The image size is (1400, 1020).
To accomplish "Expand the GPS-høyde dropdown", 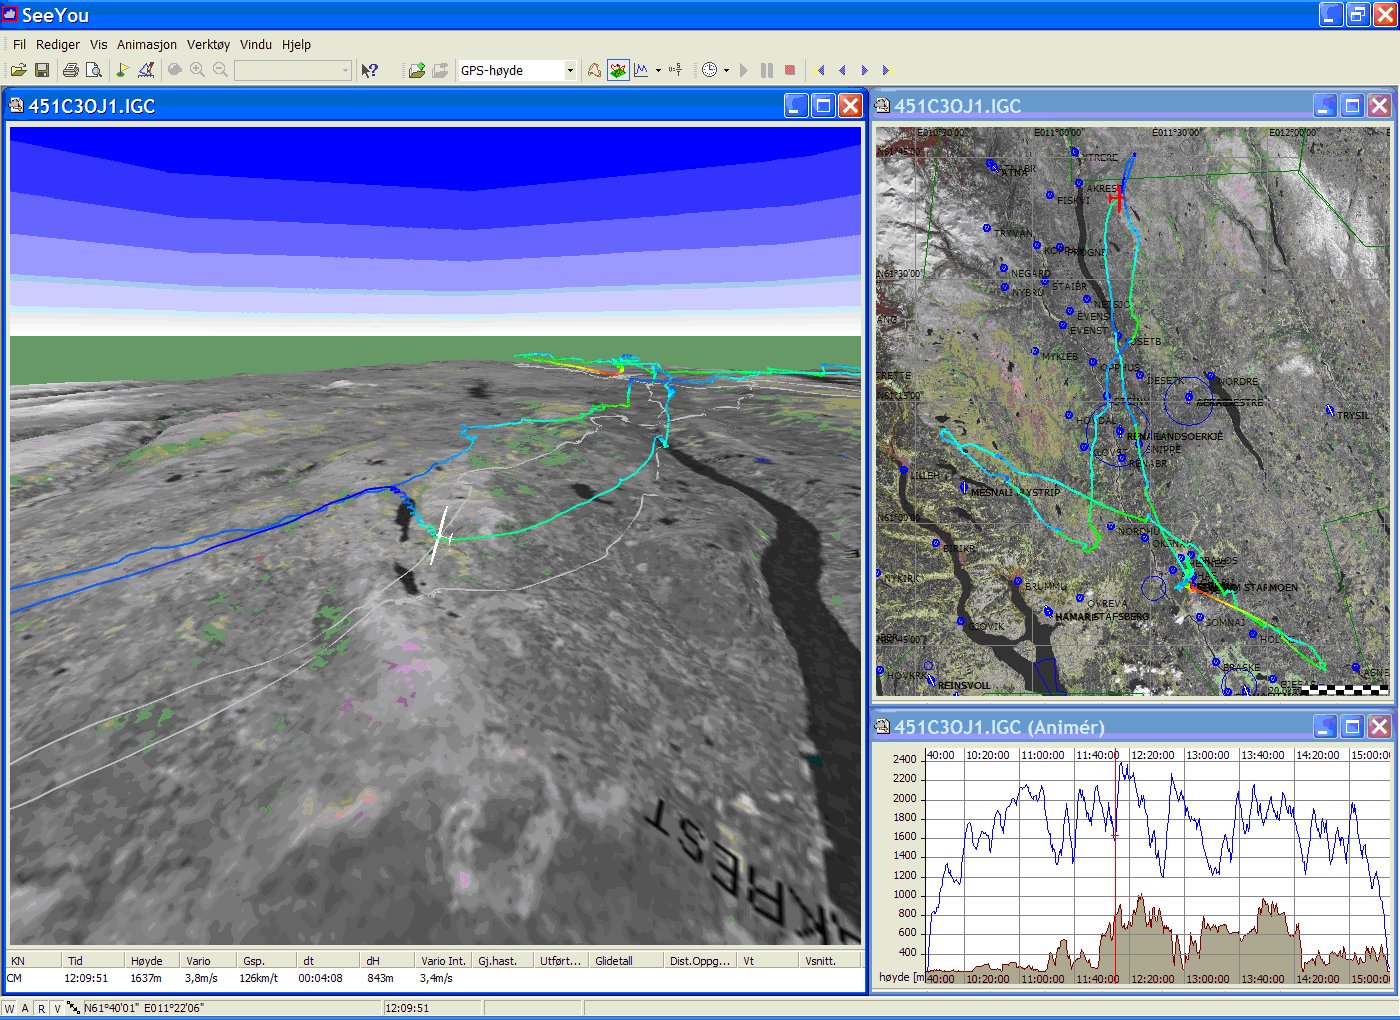I will [570, 70].
